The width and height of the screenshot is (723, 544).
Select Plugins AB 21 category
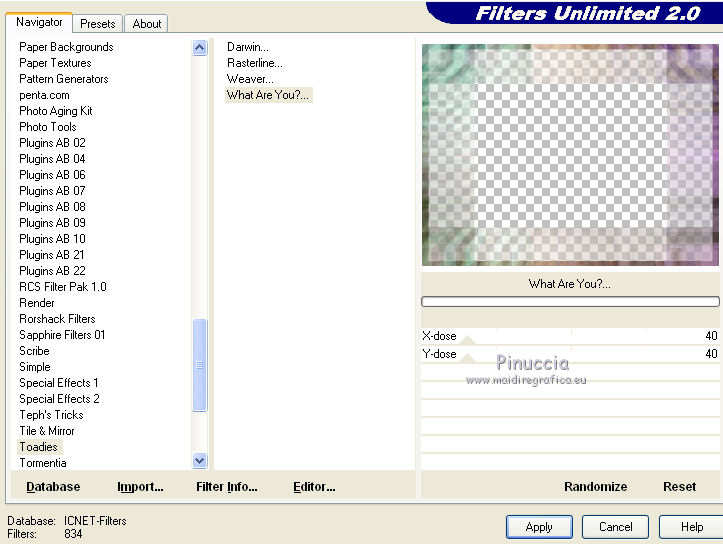pos(52,254)
